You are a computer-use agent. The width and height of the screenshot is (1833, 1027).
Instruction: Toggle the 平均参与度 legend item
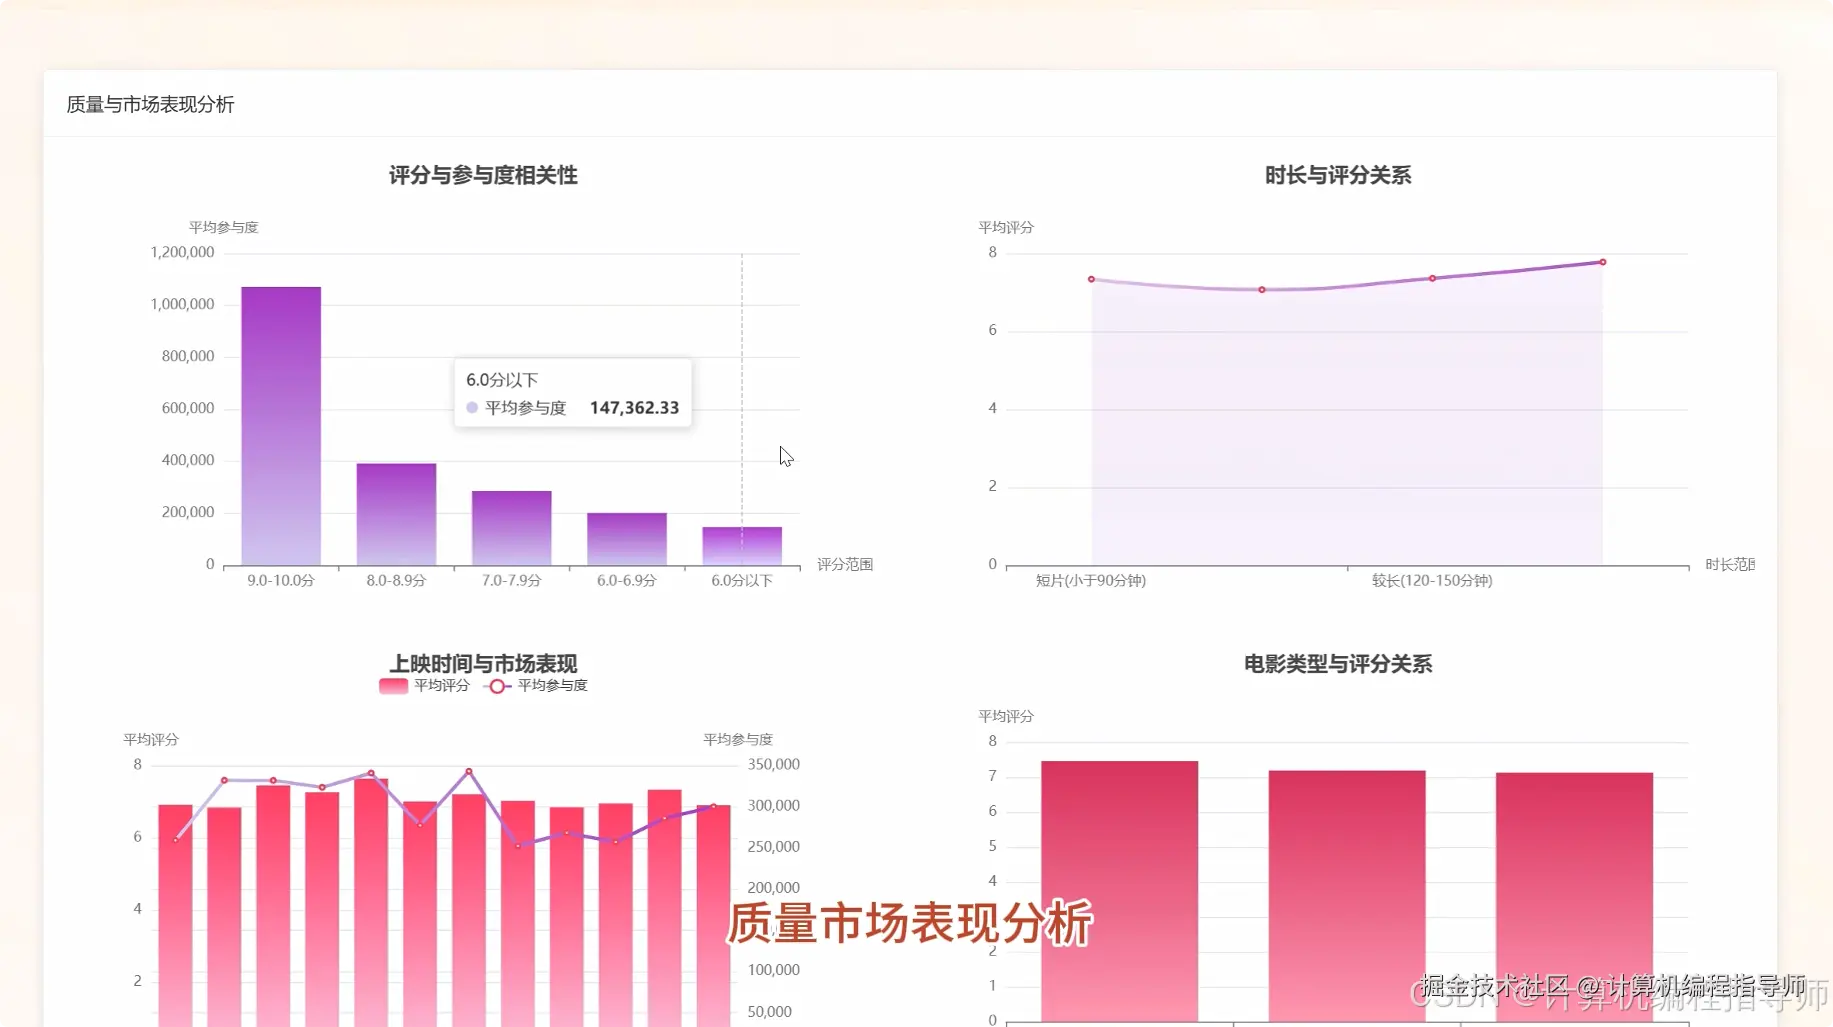(x=551, y=686)
